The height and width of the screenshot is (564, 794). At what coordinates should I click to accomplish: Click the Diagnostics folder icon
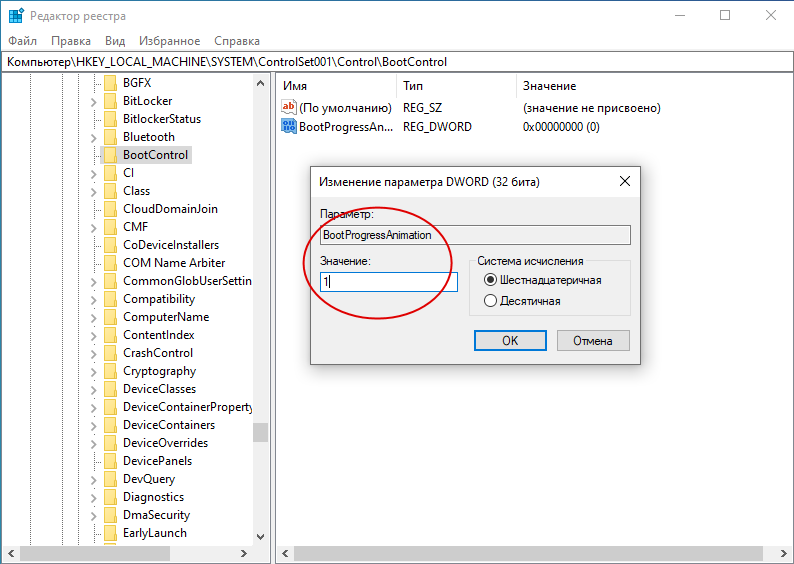110,497
